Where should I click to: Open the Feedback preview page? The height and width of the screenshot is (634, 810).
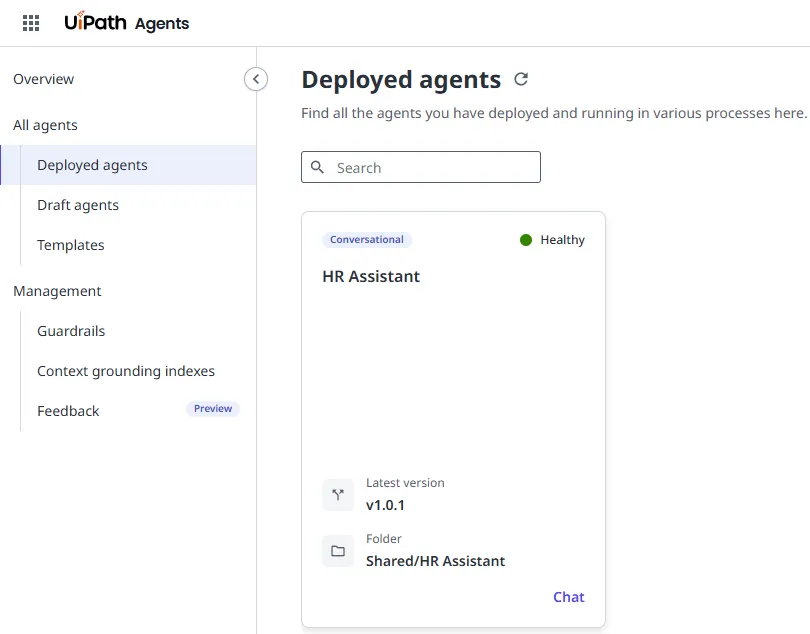[67, 411]
